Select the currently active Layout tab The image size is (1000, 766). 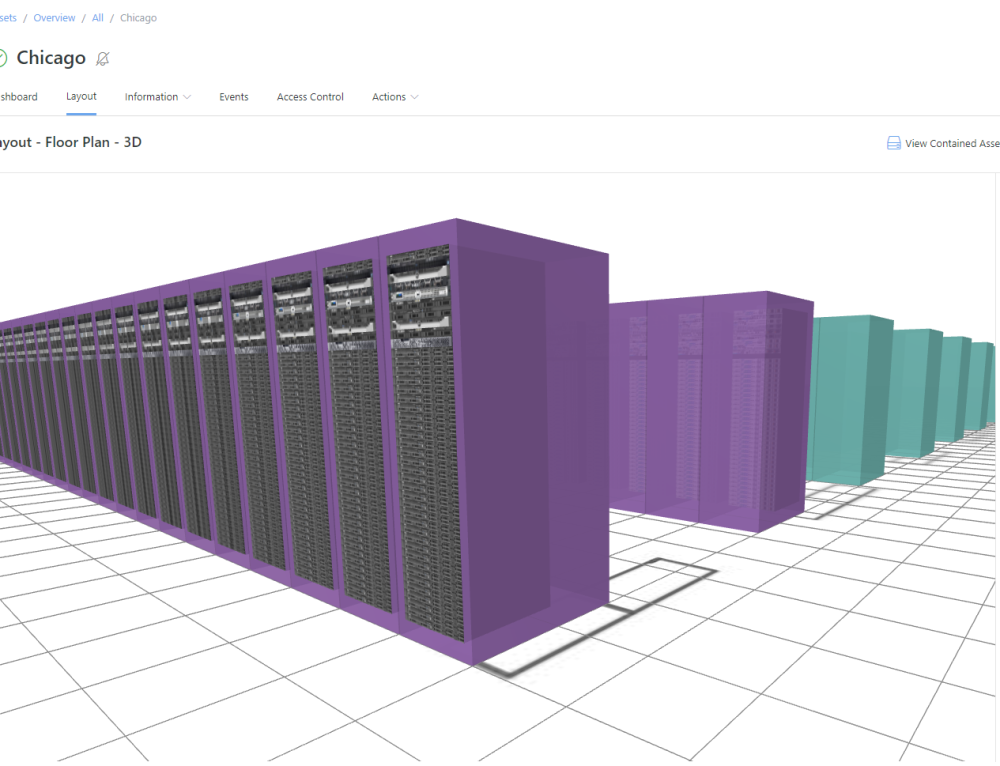(x=81, y=96)
